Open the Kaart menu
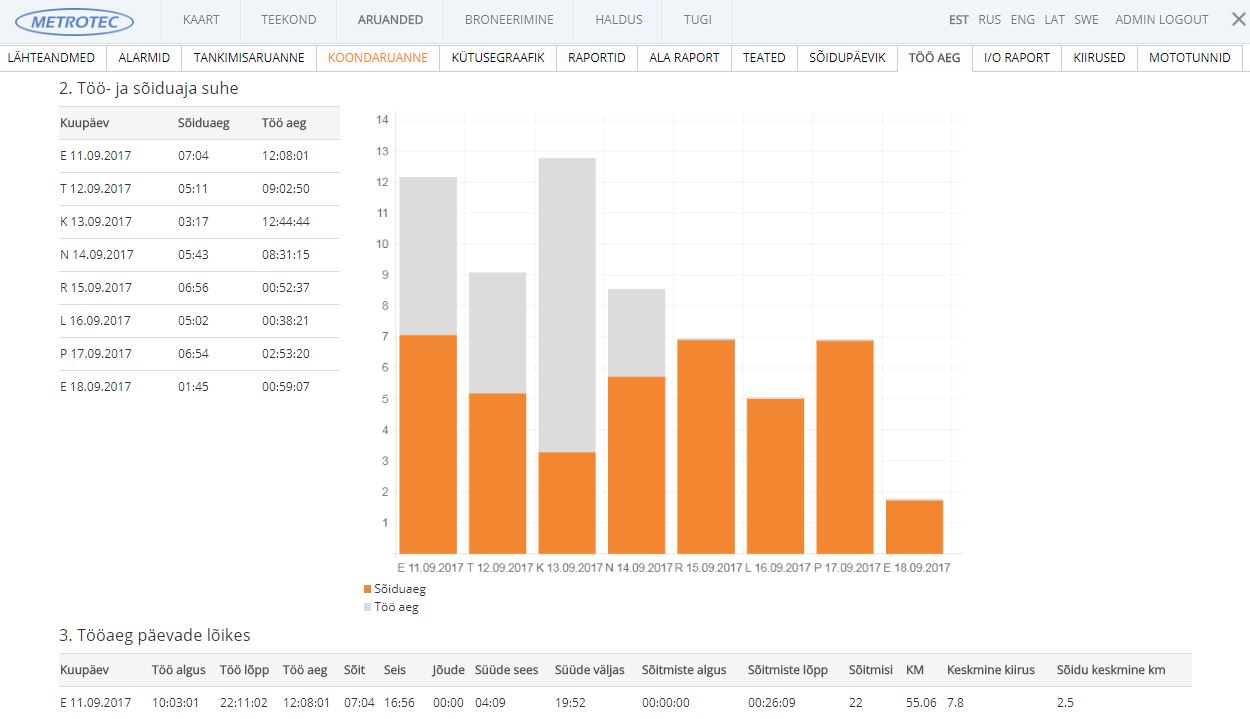The height and width of the screenshot is (719, 1250). pyautogui.click(x=201, y=20)
